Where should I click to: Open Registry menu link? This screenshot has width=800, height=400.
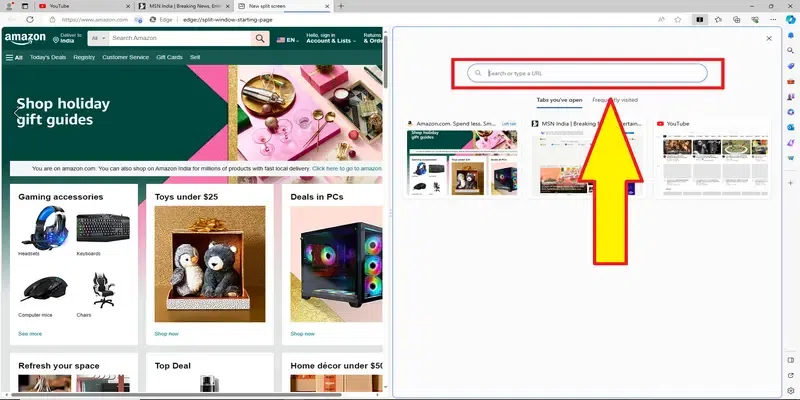click(x=84, y=58)
